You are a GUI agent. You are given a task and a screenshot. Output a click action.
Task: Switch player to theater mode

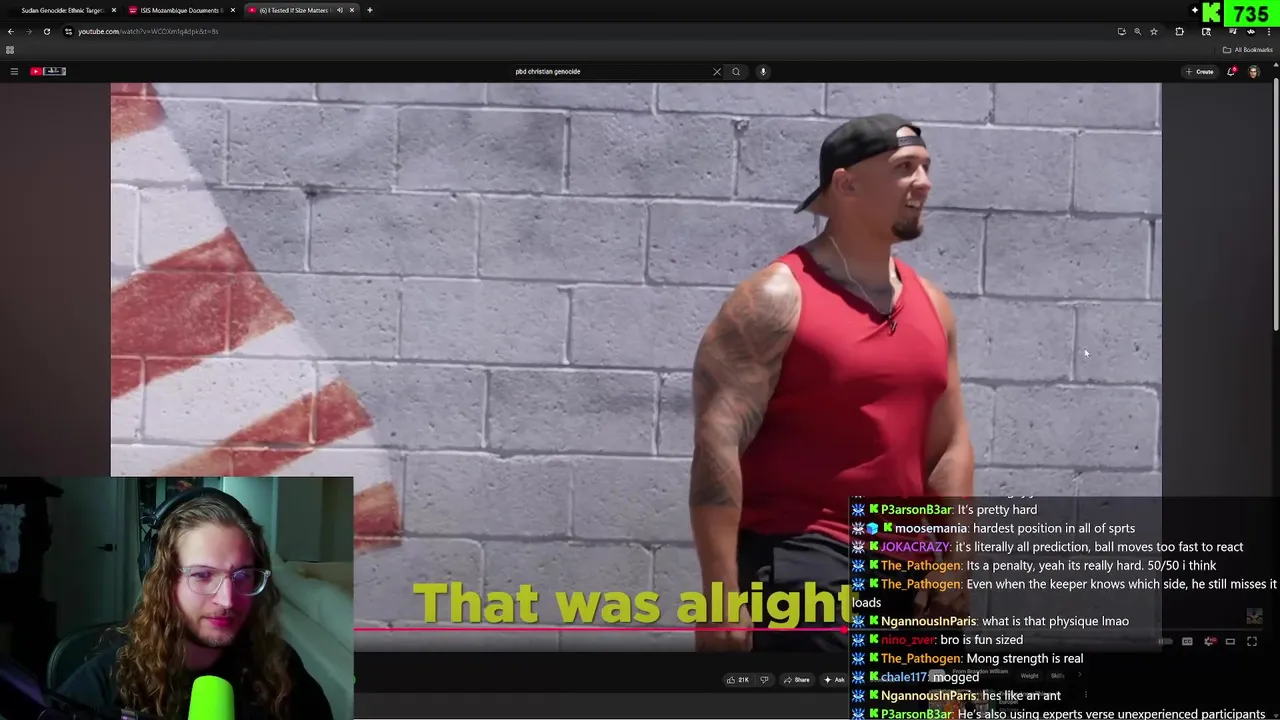click(x=1230, y=642)
